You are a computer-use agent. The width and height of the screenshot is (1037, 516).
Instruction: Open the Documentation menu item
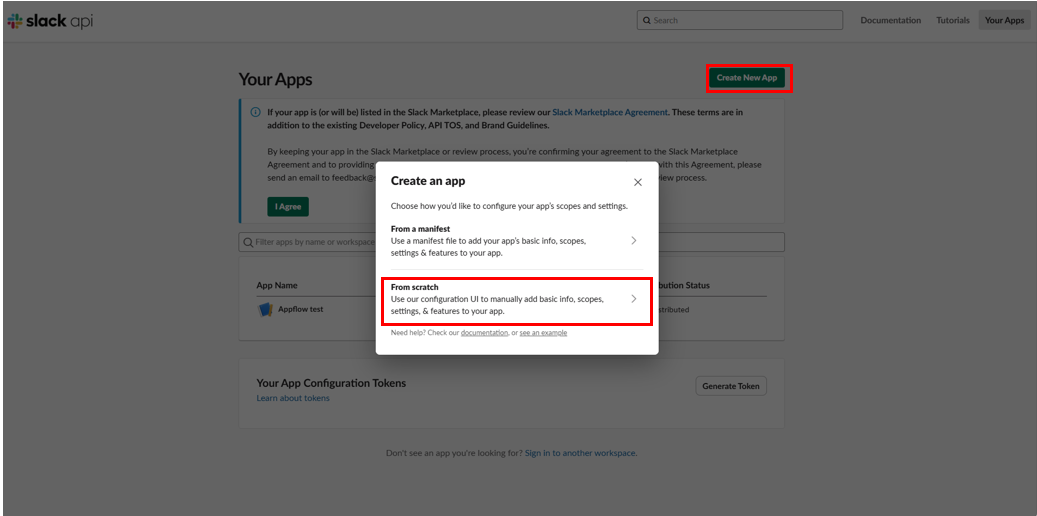pos(890,21)
